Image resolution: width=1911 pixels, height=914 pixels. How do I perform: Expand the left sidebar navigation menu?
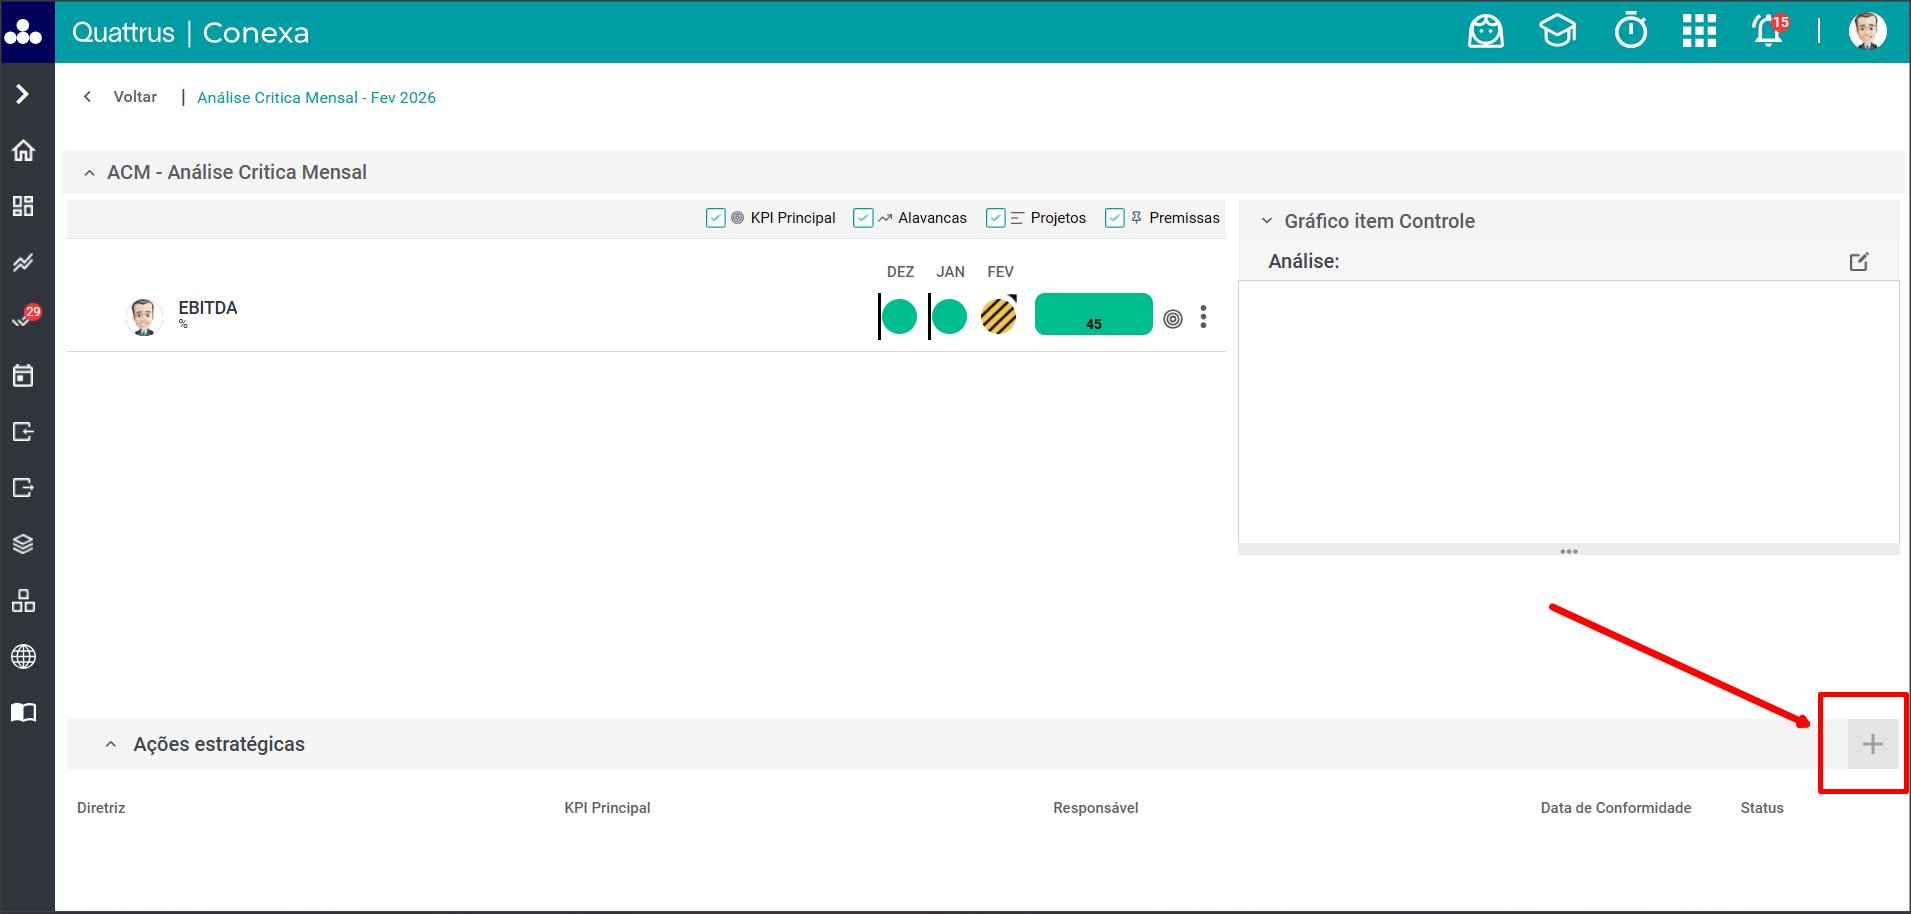[23, 94]
